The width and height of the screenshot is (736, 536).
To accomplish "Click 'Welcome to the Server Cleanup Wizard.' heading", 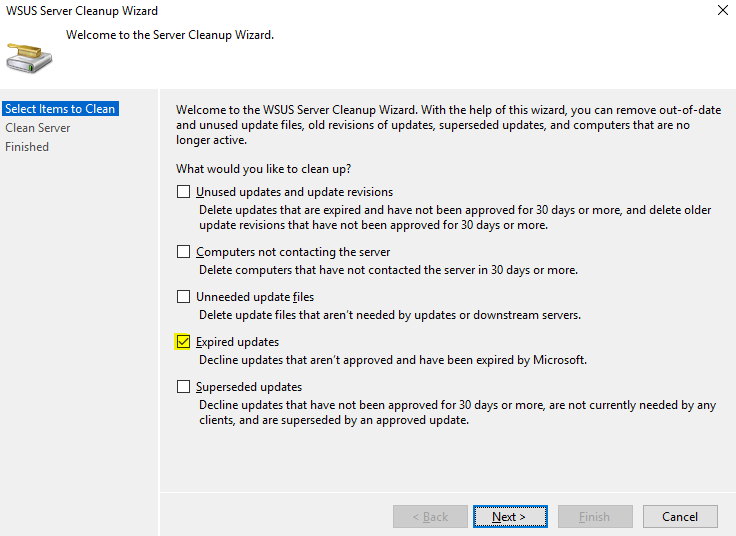I will (170, 35).
